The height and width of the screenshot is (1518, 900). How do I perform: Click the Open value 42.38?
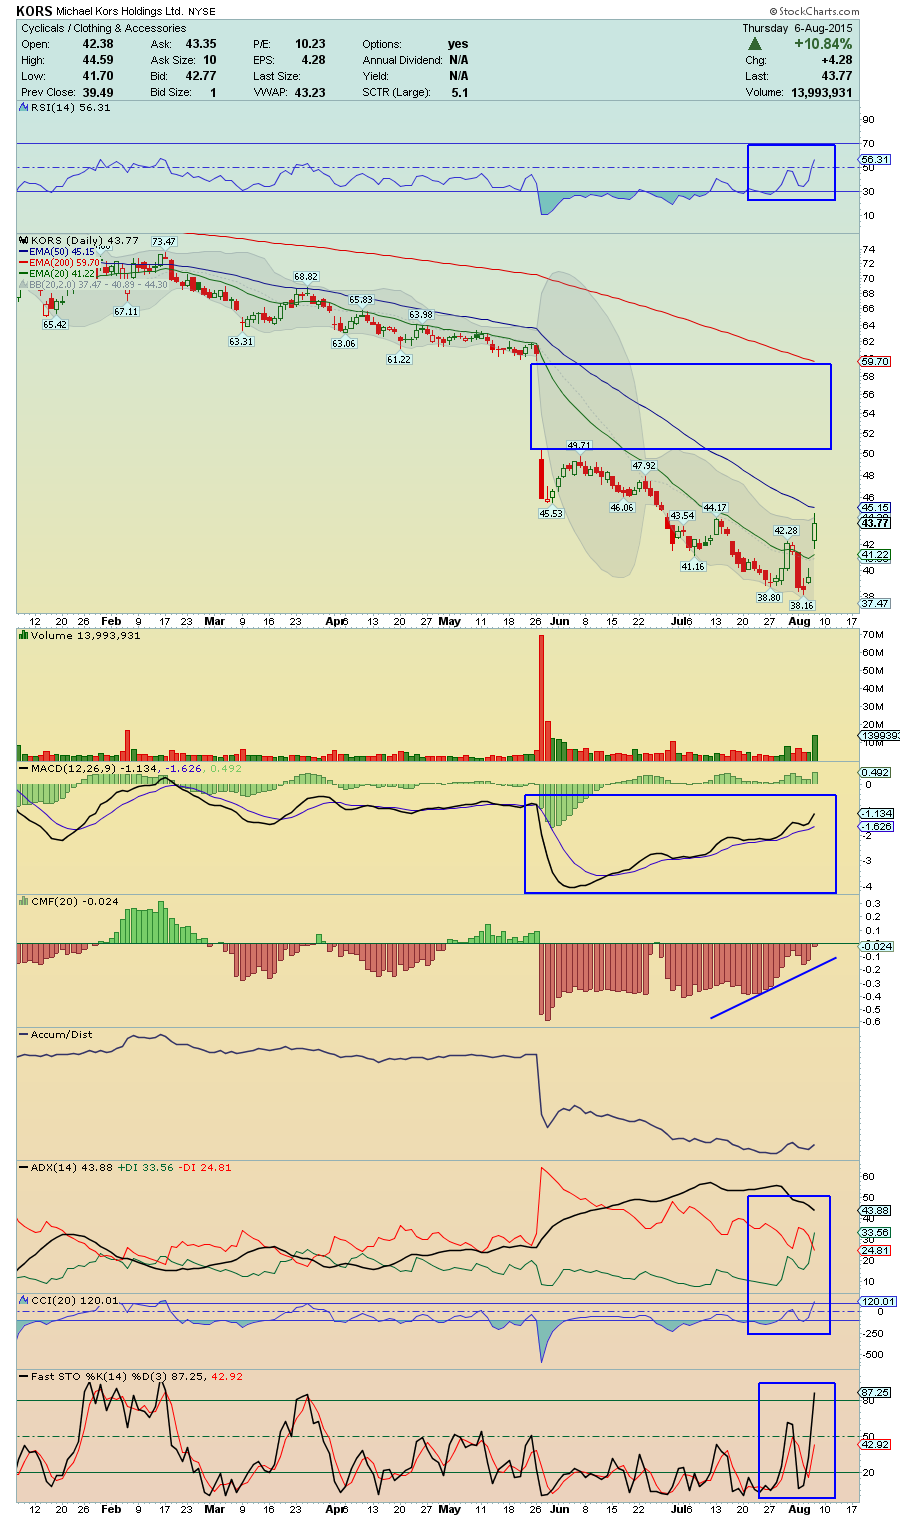point(98,44)
